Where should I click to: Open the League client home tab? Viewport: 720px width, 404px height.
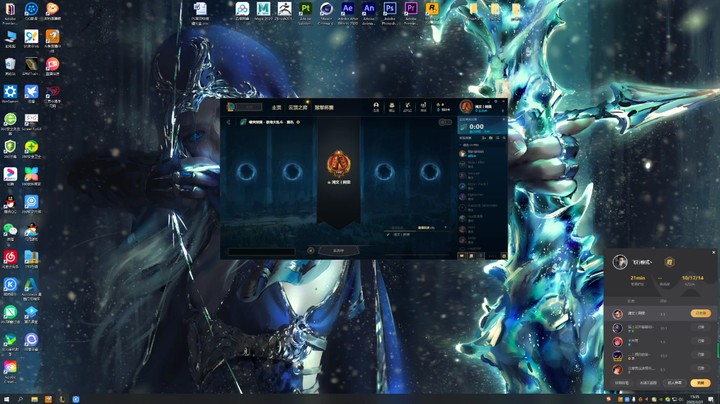click(276, 107)
